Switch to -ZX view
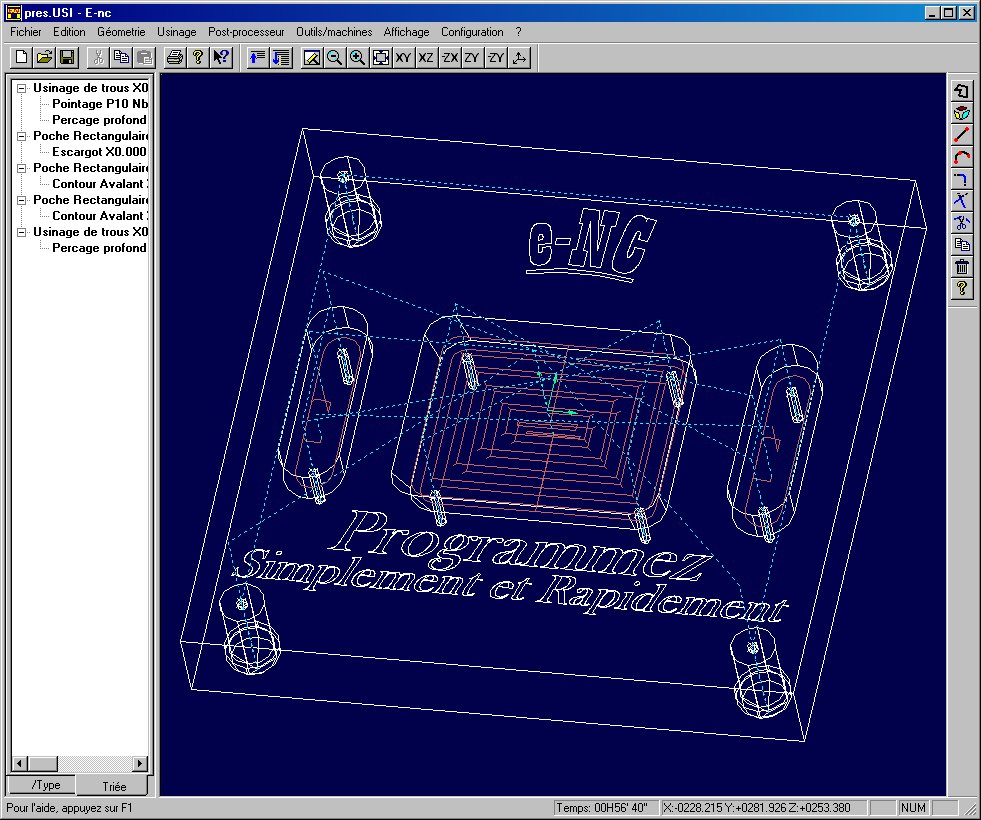 (x=449, y=58)
